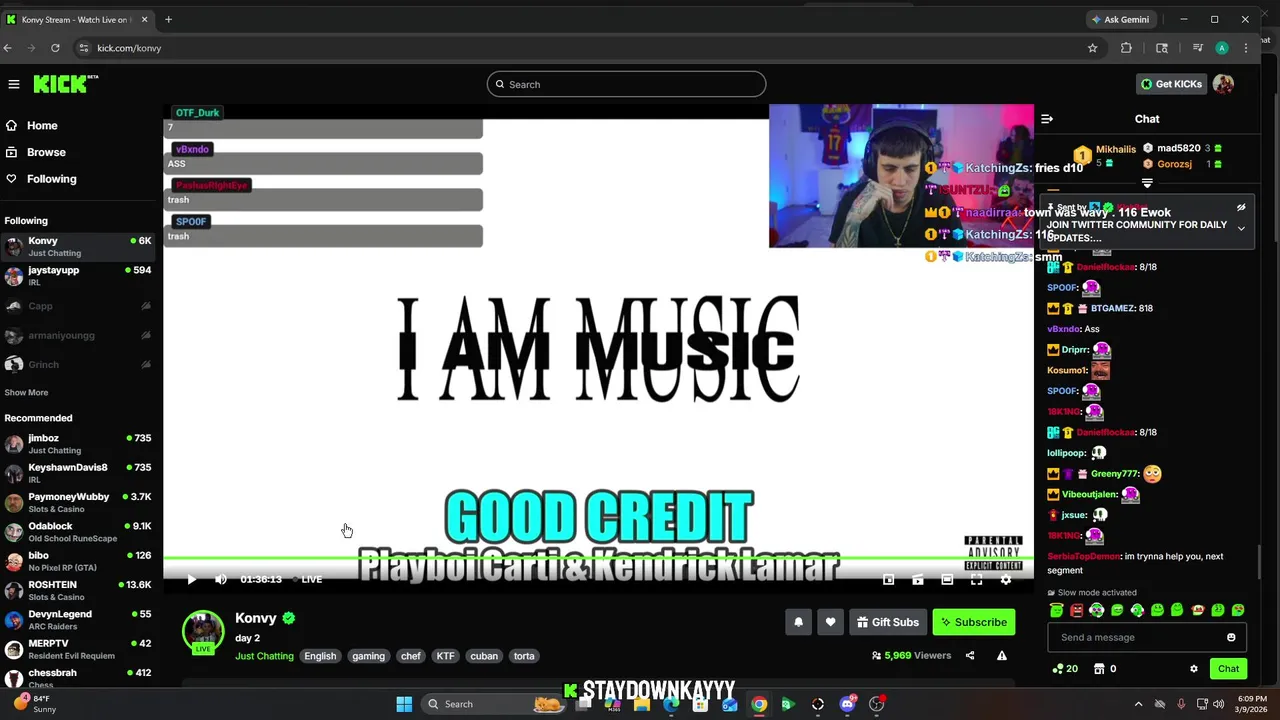Click Konvy's channel avatar
This screenshot has width=1280, height=720.
(203, 631)
